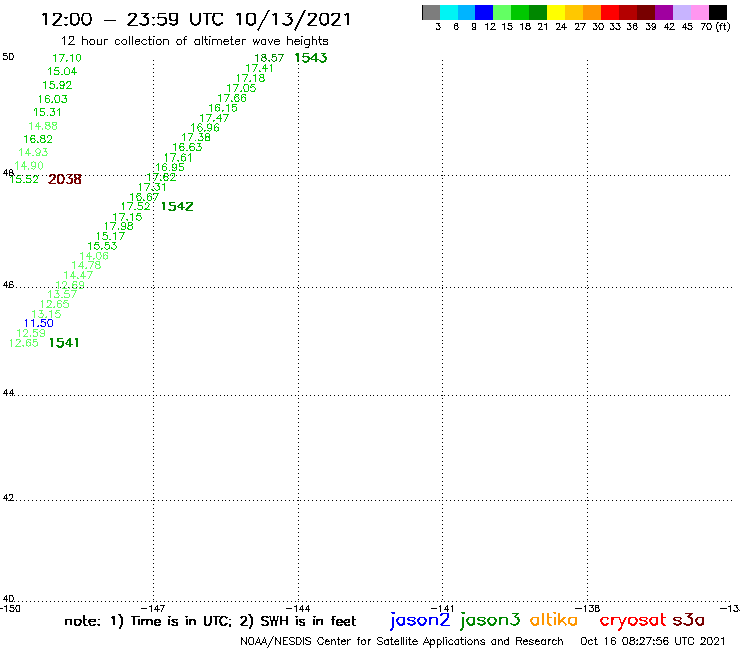This screenshot has width=740, height=650.
Task: Select the wave height reading 14.78
Action: [x=86, y=265]
